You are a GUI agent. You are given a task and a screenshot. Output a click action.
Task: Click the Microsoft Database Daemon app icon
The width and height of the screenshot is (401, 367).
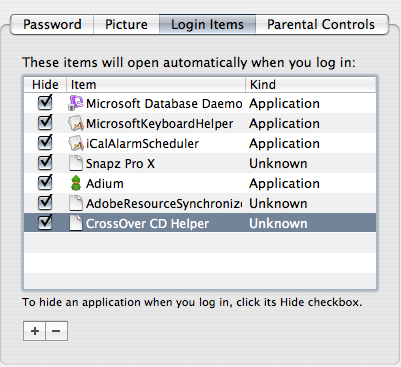point(76,103)
